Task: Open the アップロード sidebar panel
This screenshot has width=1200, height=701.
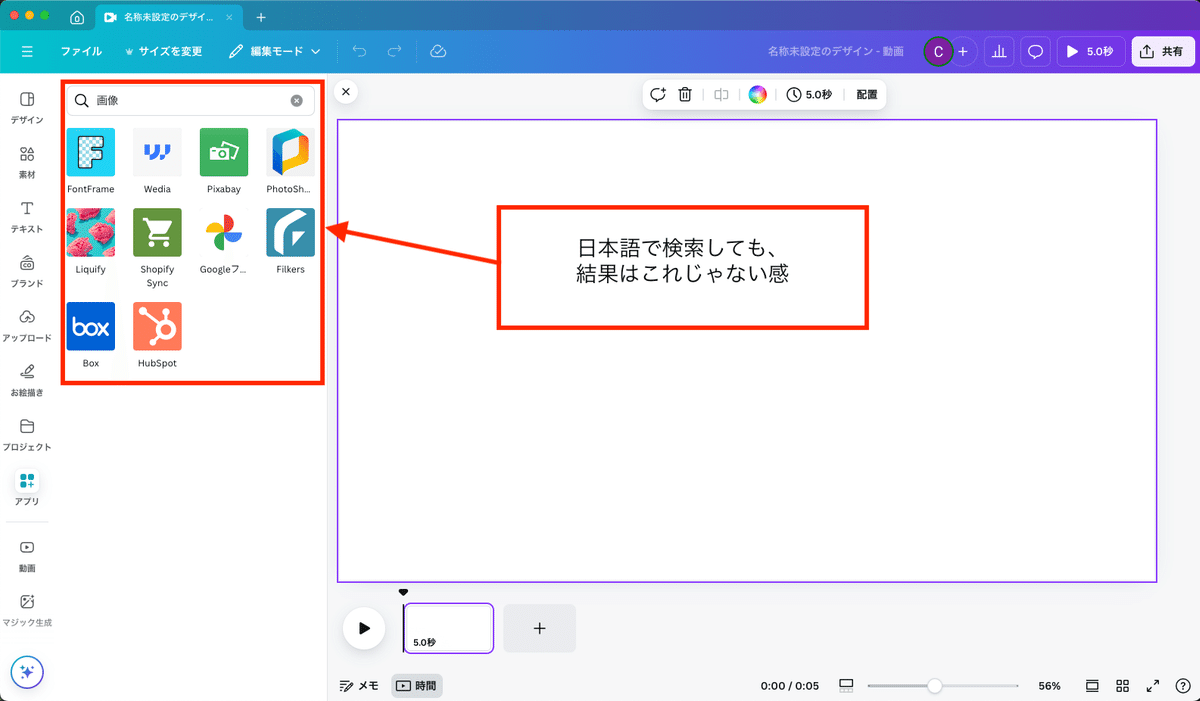Action: pos(27,326)
